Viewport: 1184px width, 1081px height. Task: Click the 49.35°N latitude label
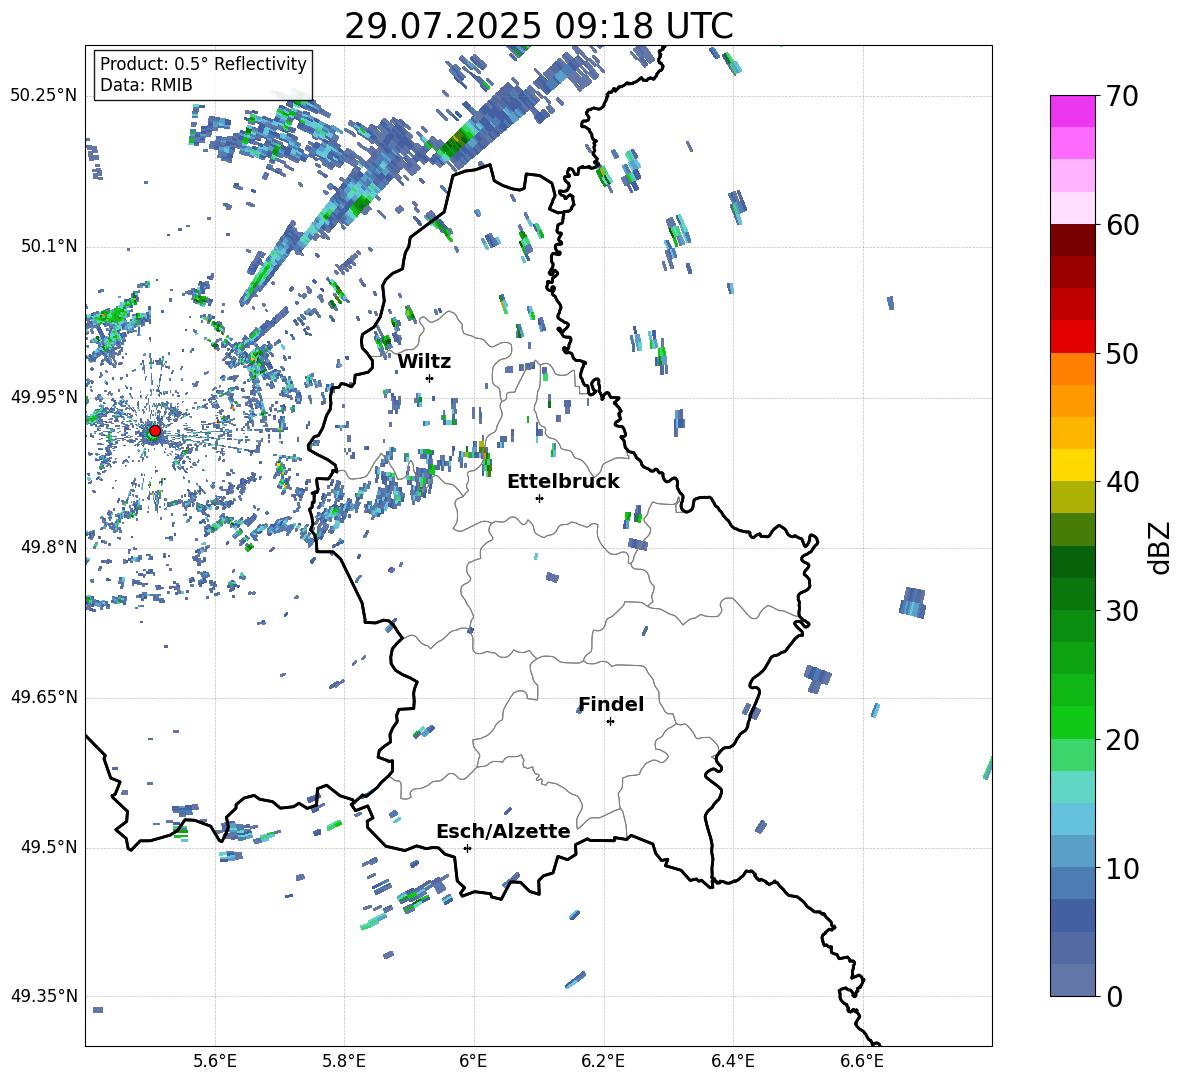44,996
